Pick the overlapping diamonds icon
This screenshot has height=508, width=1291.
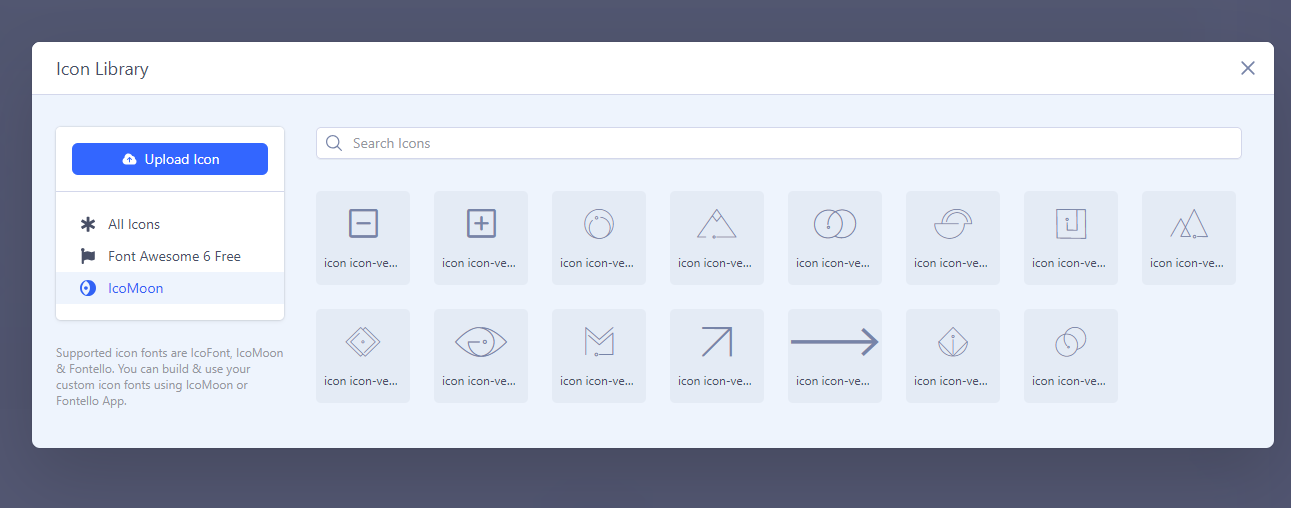point(362,355)
